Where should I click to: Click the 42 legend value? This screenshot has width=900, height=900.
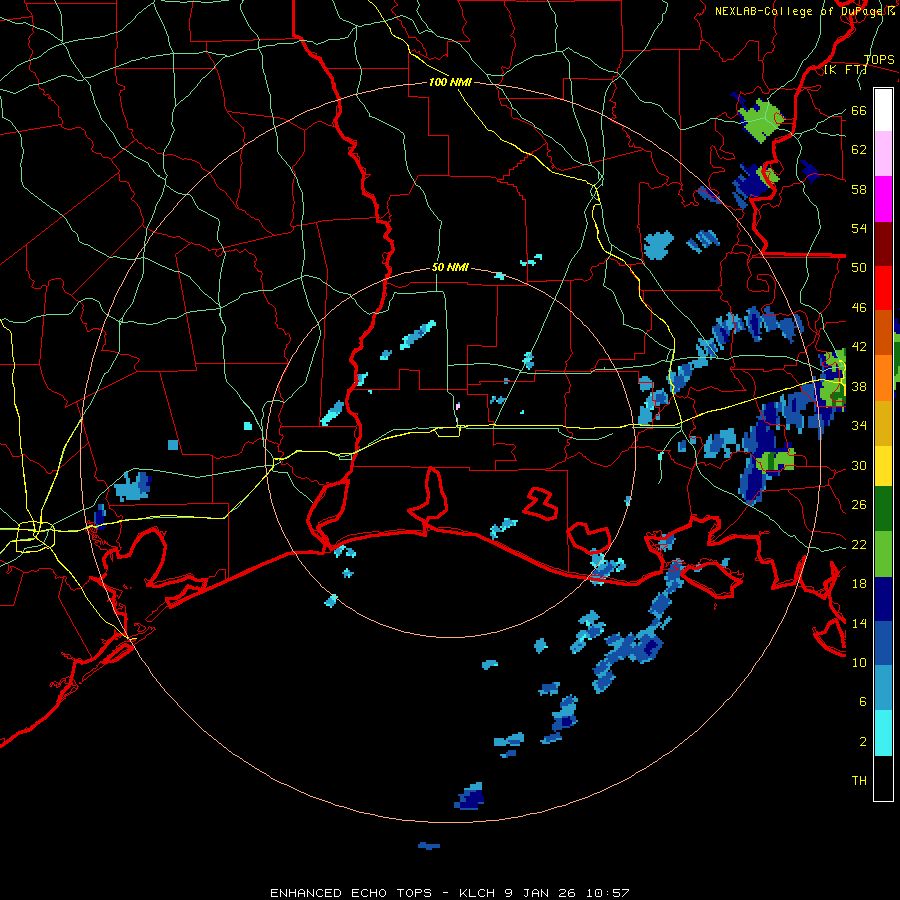tap(859, 346)
